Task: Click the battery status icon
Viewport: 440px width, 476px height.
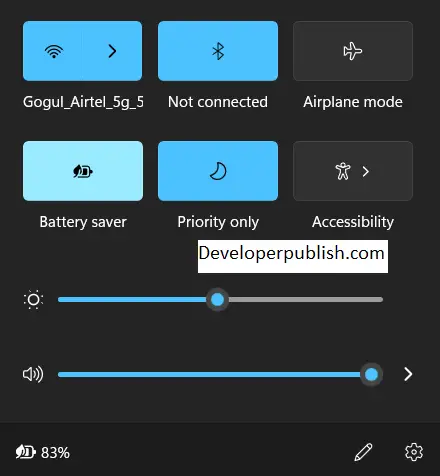Action: (x=26, y=452)
